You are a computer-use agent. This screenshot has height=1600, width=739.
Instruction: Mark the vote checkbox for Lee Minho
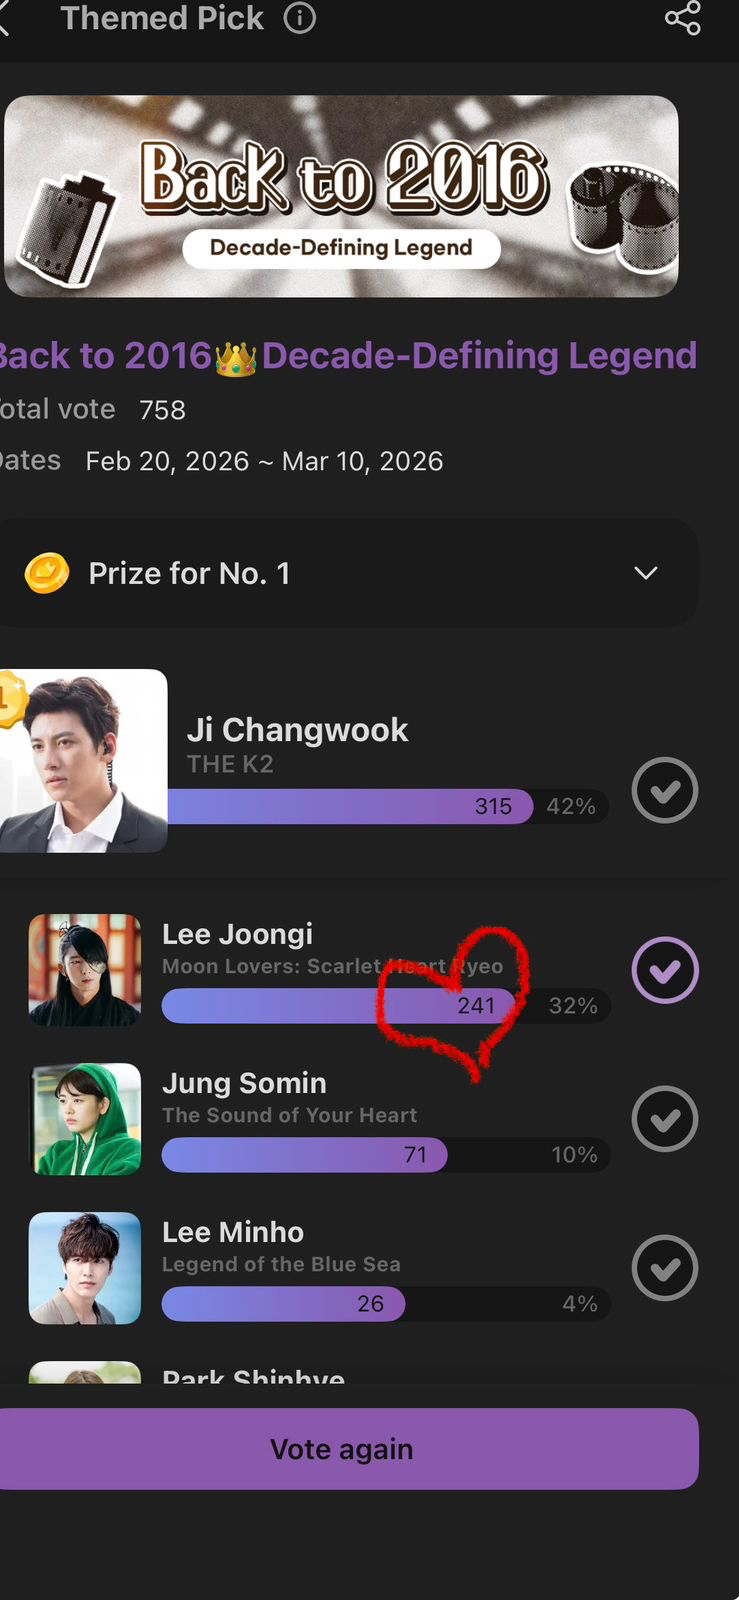click(x=665, y=1268)
